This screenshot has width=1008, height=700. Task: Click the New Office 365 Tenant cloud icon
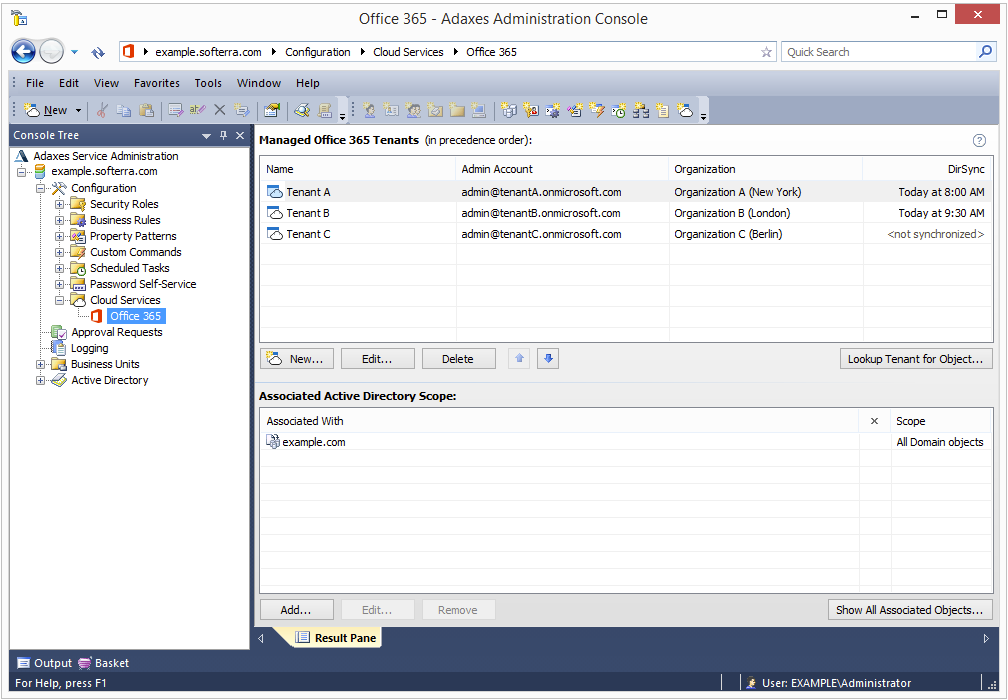tap(685, 111)
